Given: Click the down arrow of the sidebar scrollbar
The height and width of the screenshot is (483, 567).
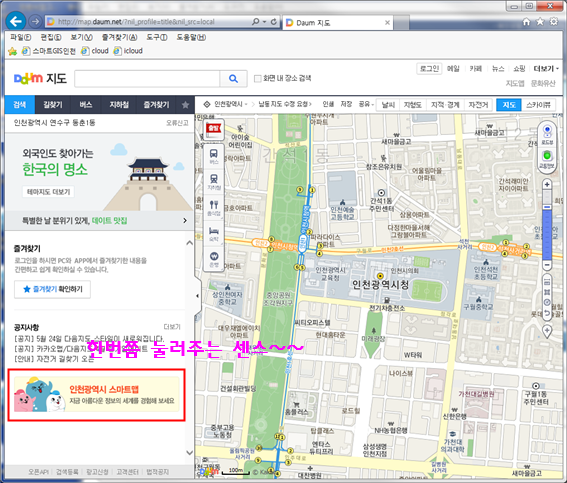Looking at the screenshot, I should pyautogui.click(x=189, y=452).
